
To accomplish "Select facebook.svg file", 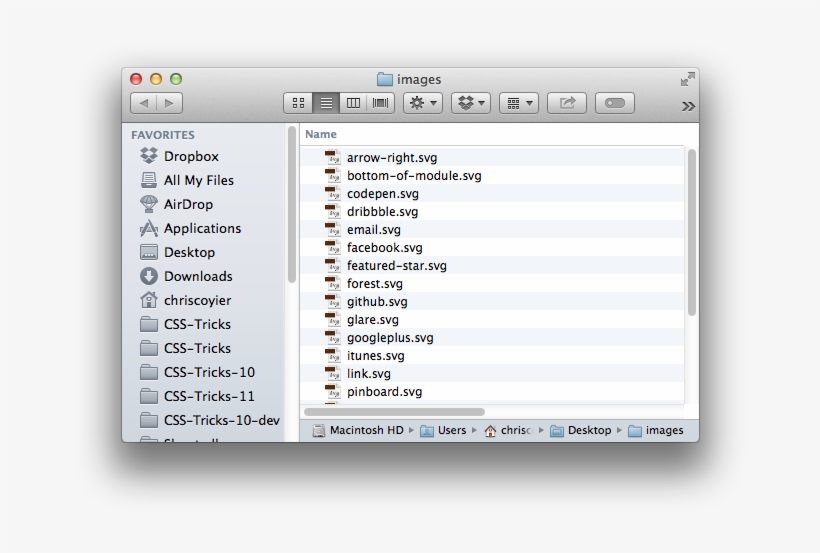I will pos(492,247).
